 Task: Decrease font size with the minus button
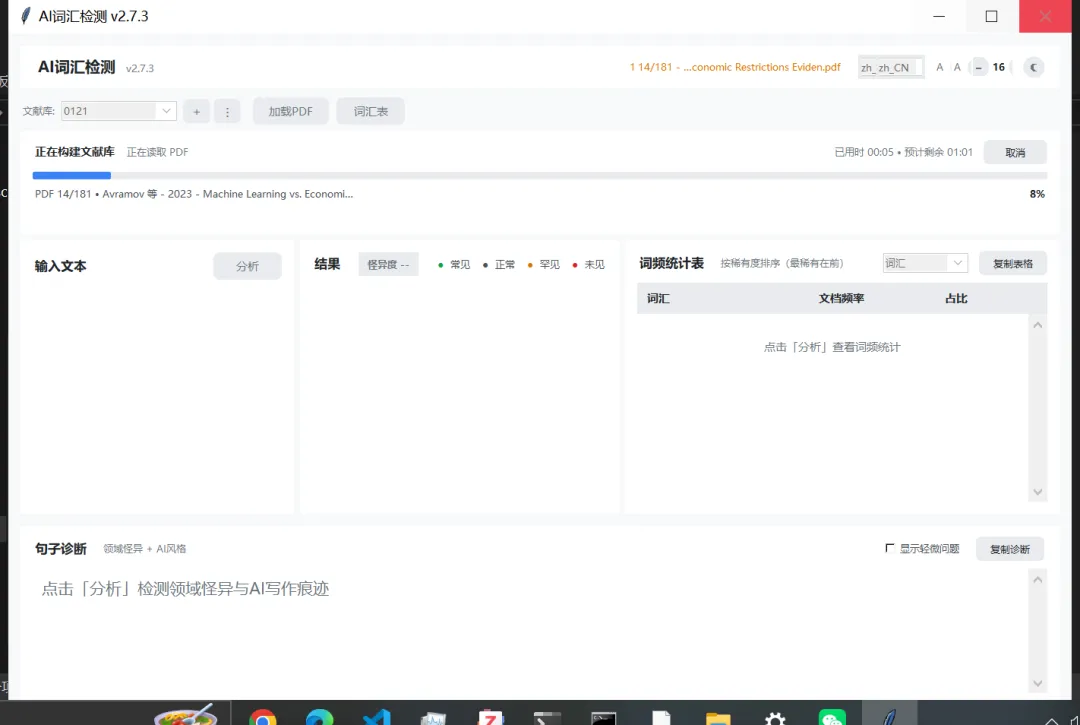click(x=978, y=67)
